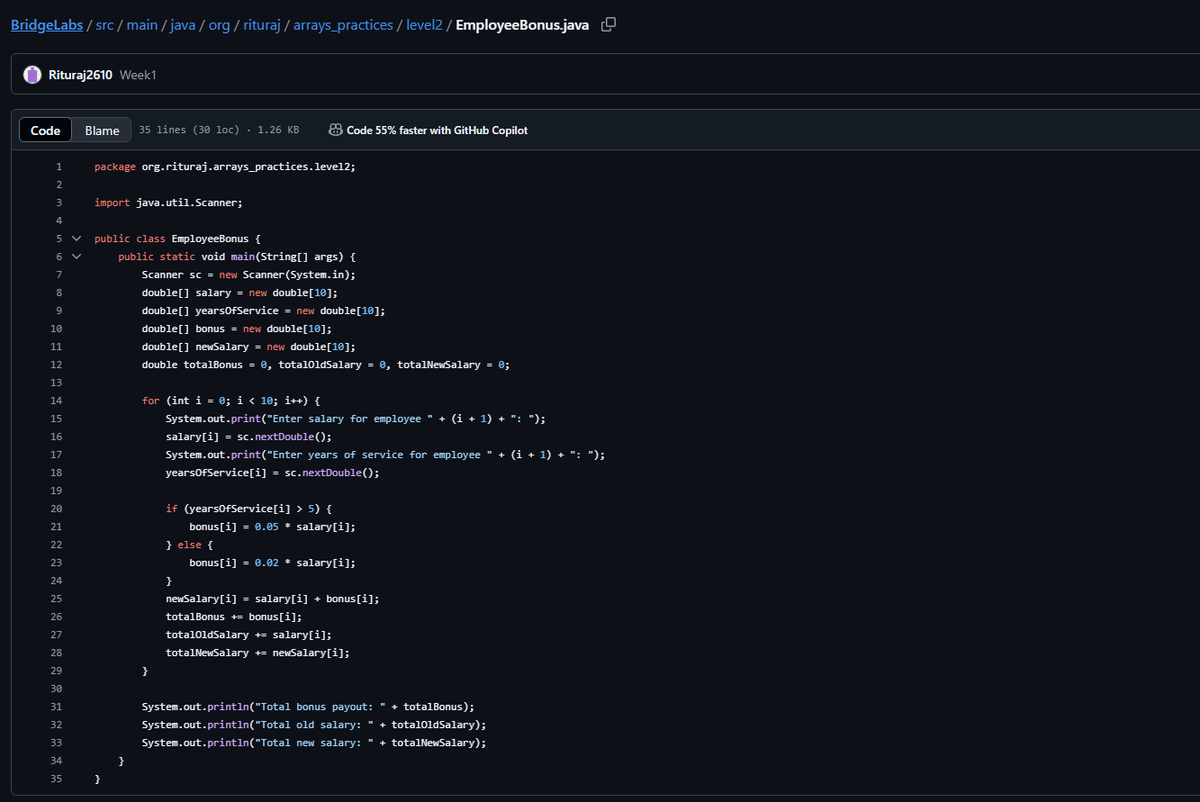The image size is (1200, 802).
Task: Click 'public class EmployeeBonus {' text
Action: [x=177, y=239]
